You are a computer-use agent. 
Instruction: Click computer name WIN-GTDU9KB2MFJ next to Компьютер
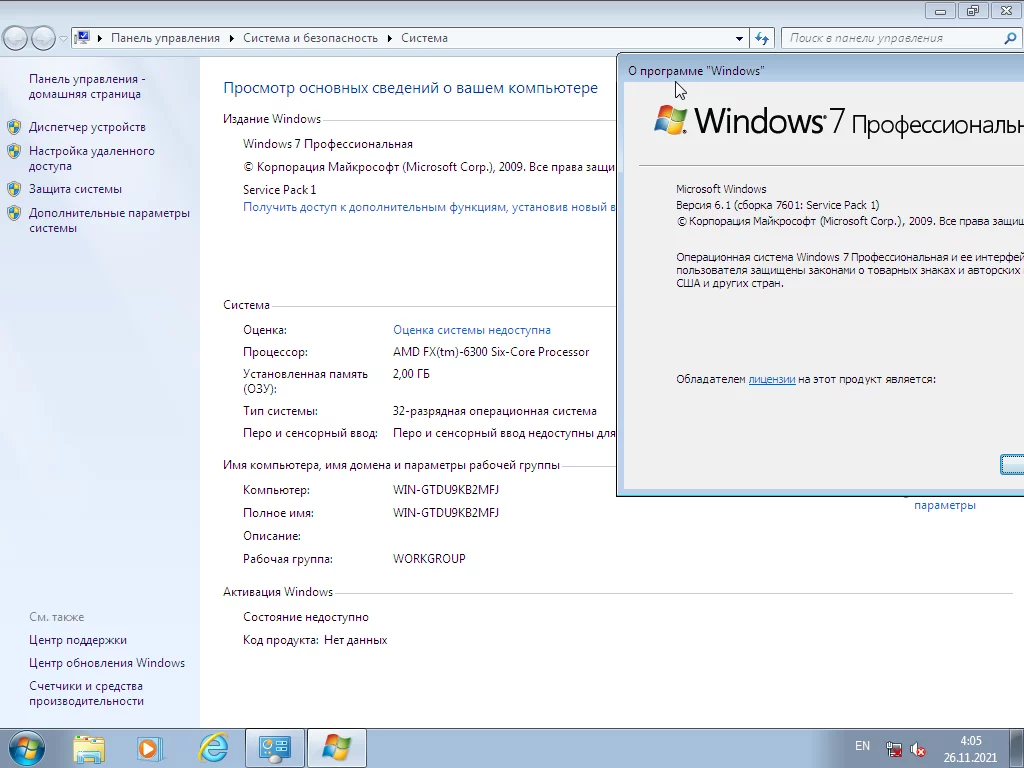coord(446,490)
